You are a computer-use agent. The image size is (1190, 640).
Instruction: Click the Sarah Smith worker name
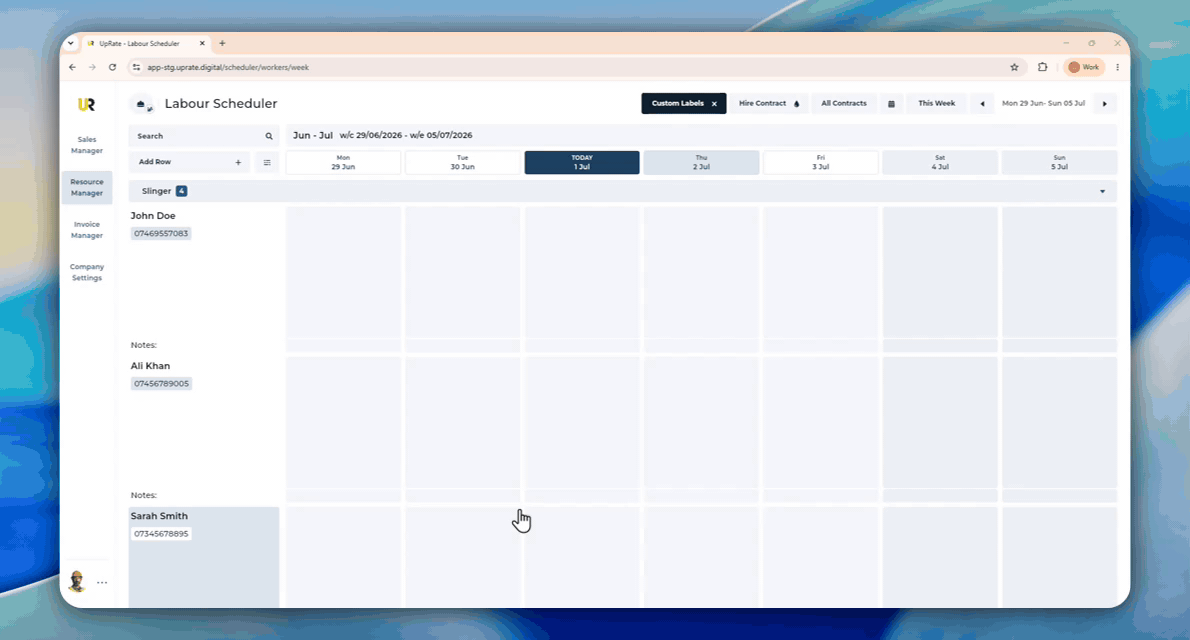point(159,516)
